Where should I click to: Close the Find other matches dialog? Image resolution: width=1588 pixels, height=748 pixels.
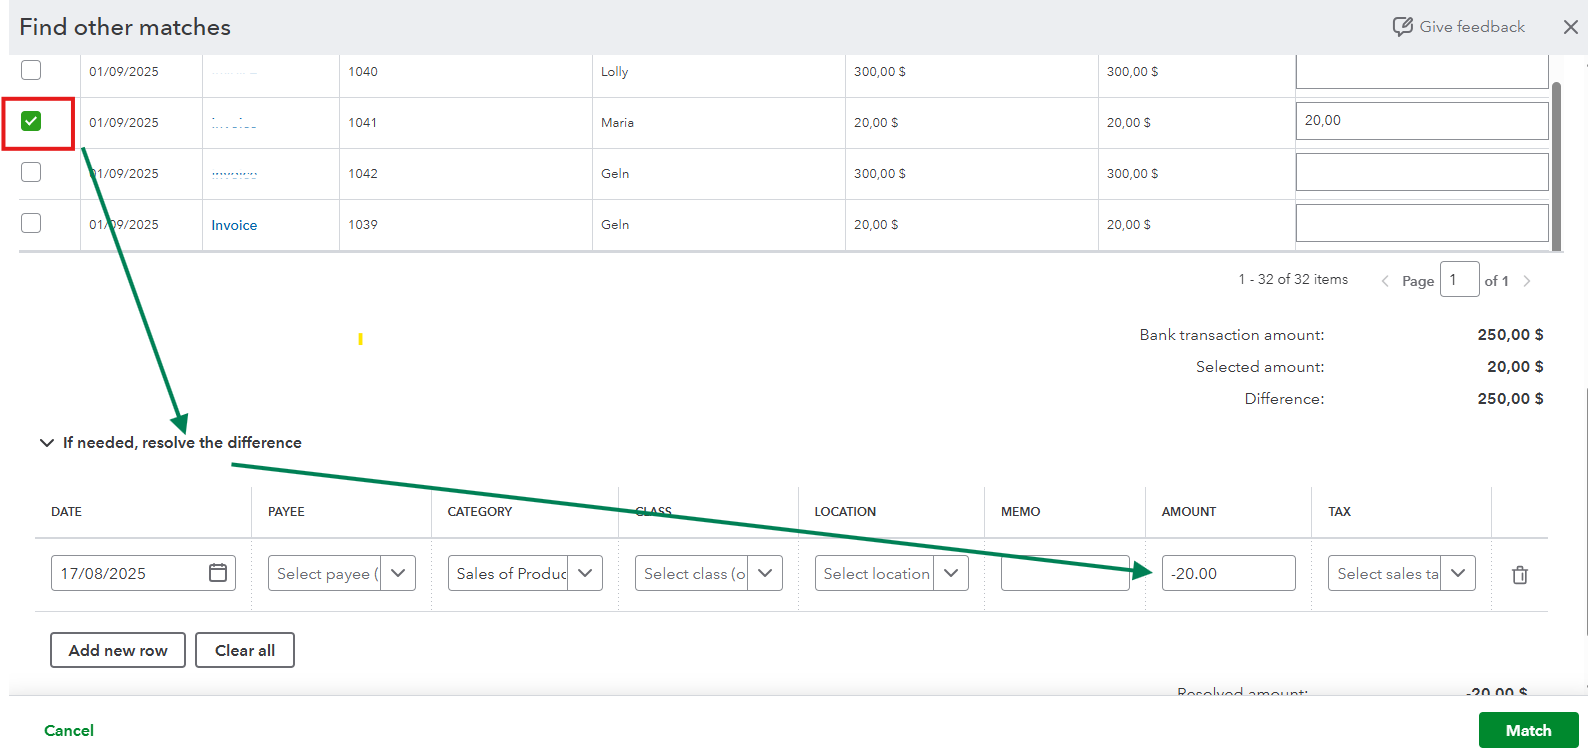click(x=1571, y=27)
